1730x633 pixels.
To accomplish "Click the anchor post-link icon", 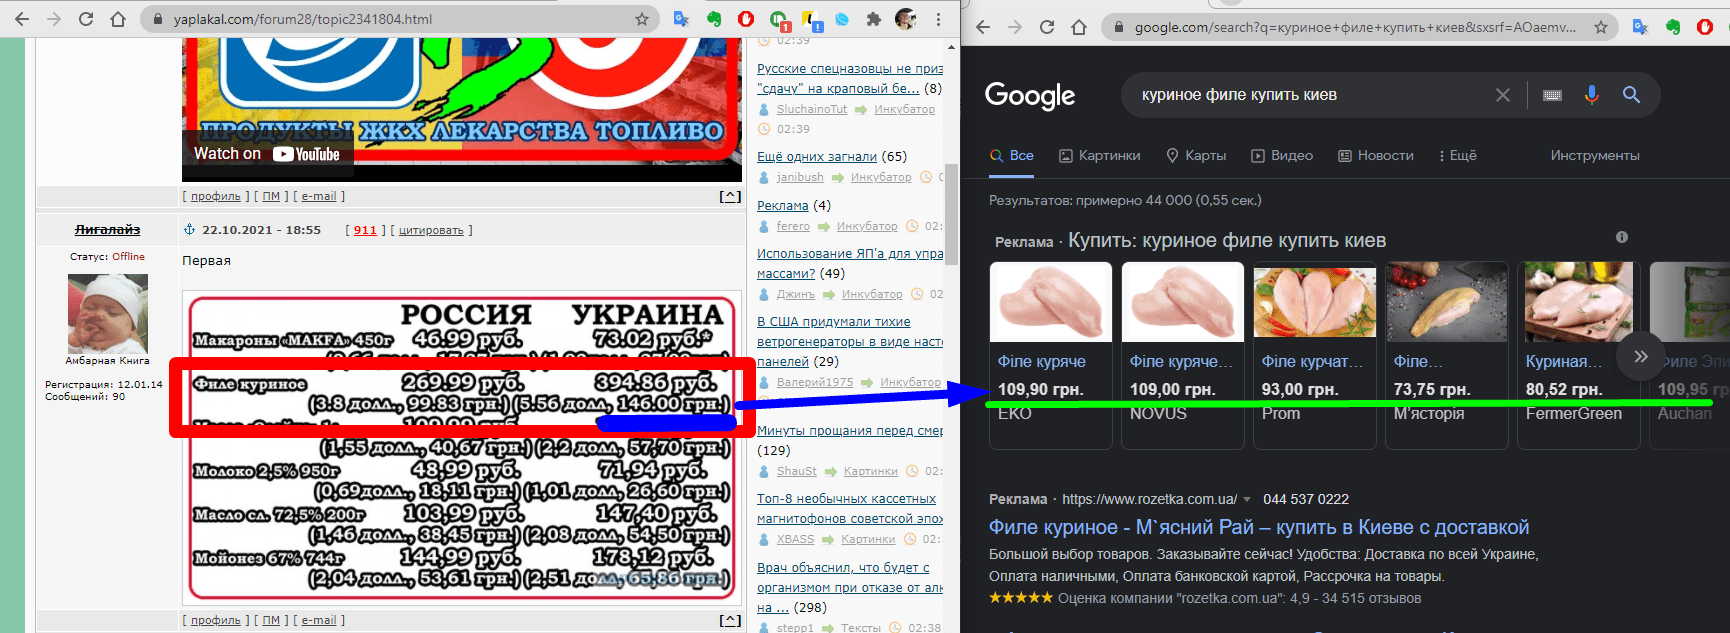I will tap(189, 230).
